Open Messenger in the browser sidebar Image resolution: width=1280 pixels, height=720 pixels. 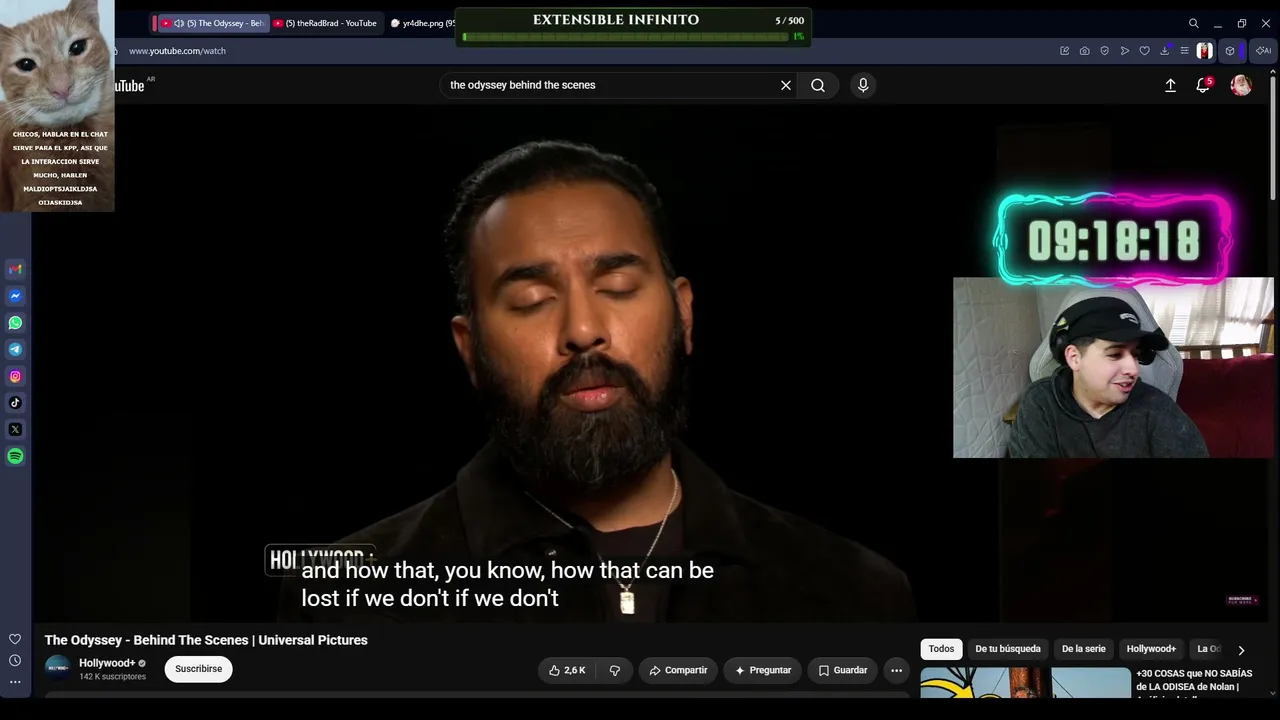(x=15, y=296)
